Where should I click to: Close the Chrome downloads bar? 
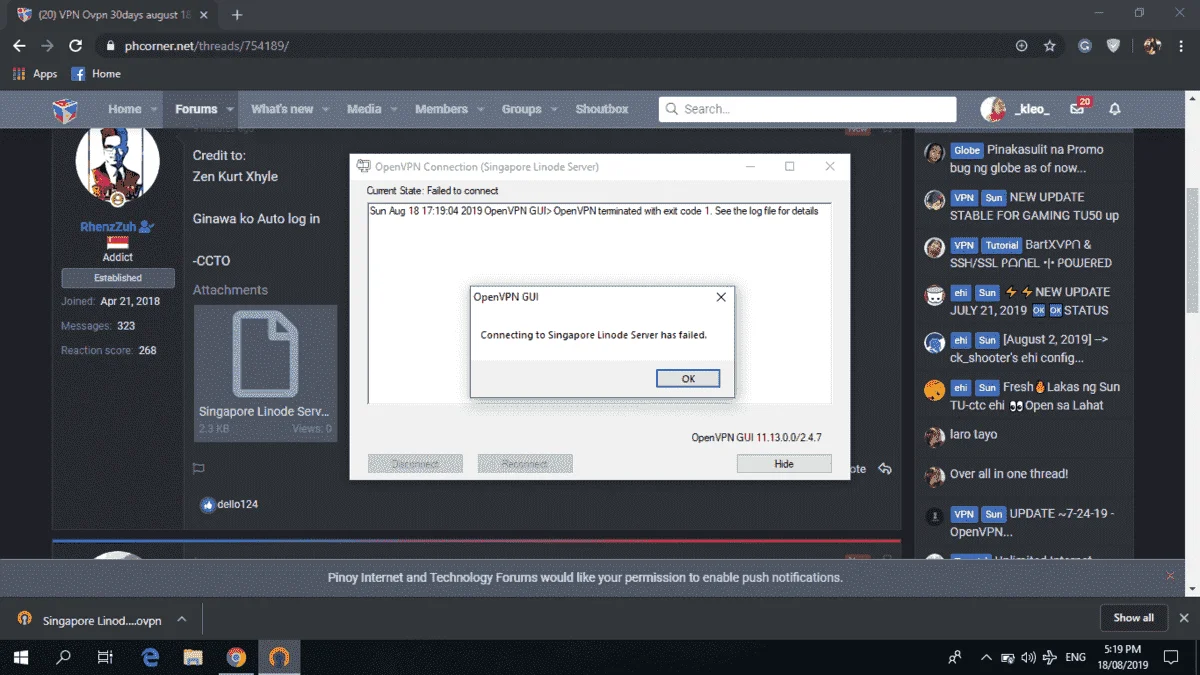pyautogui.click(x=1184, y=618)
